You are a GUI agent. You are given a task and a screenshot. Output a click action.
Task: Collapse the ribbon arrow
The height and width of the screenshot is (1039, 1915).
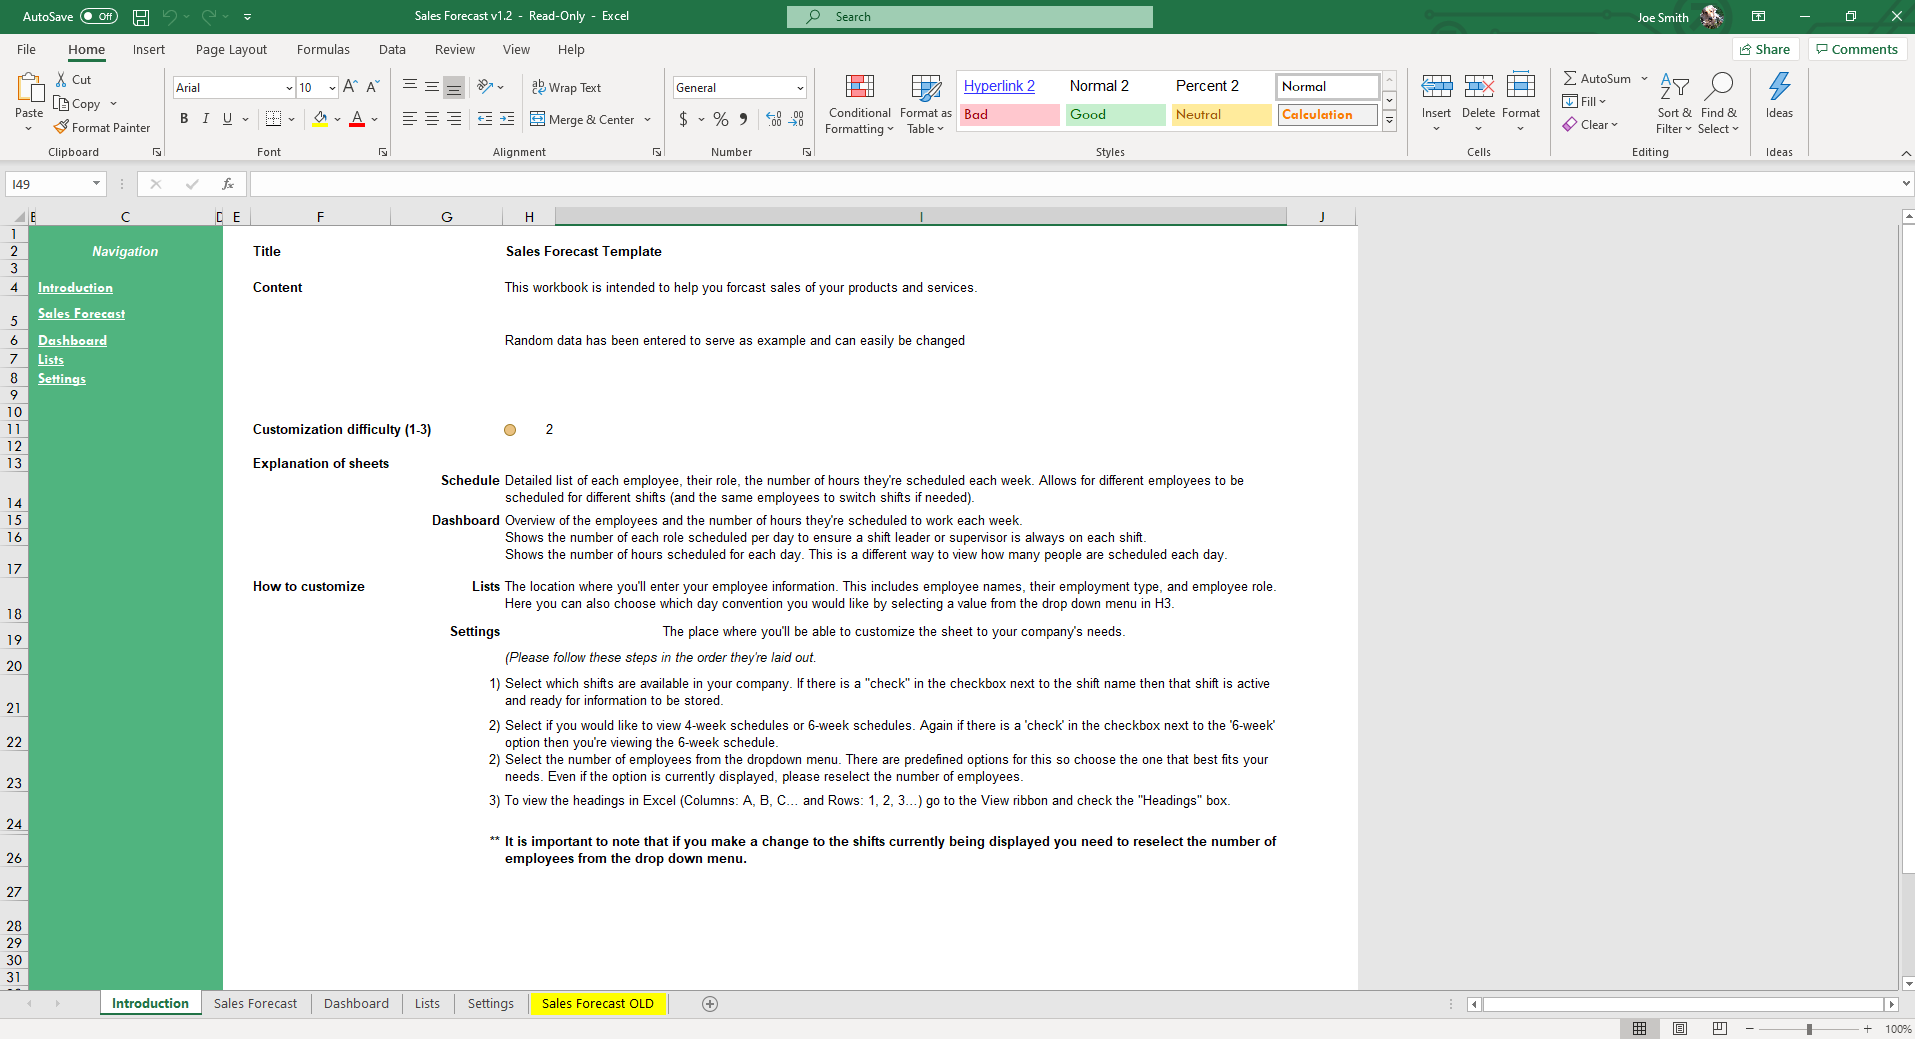pos(1905,152)
